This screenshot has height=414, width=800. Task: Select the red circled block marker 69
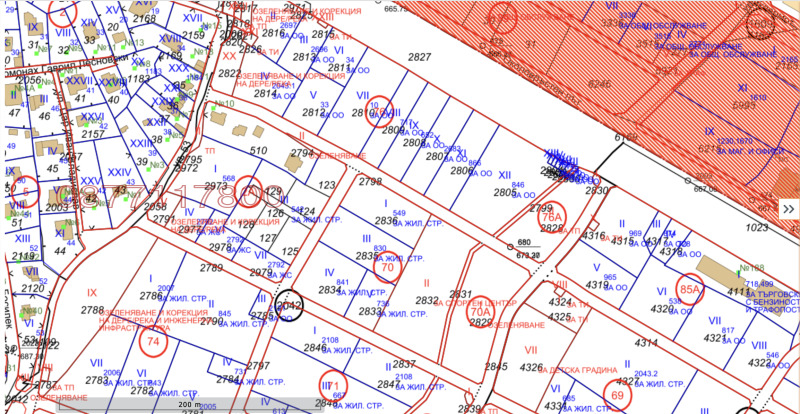coord(617,396)
